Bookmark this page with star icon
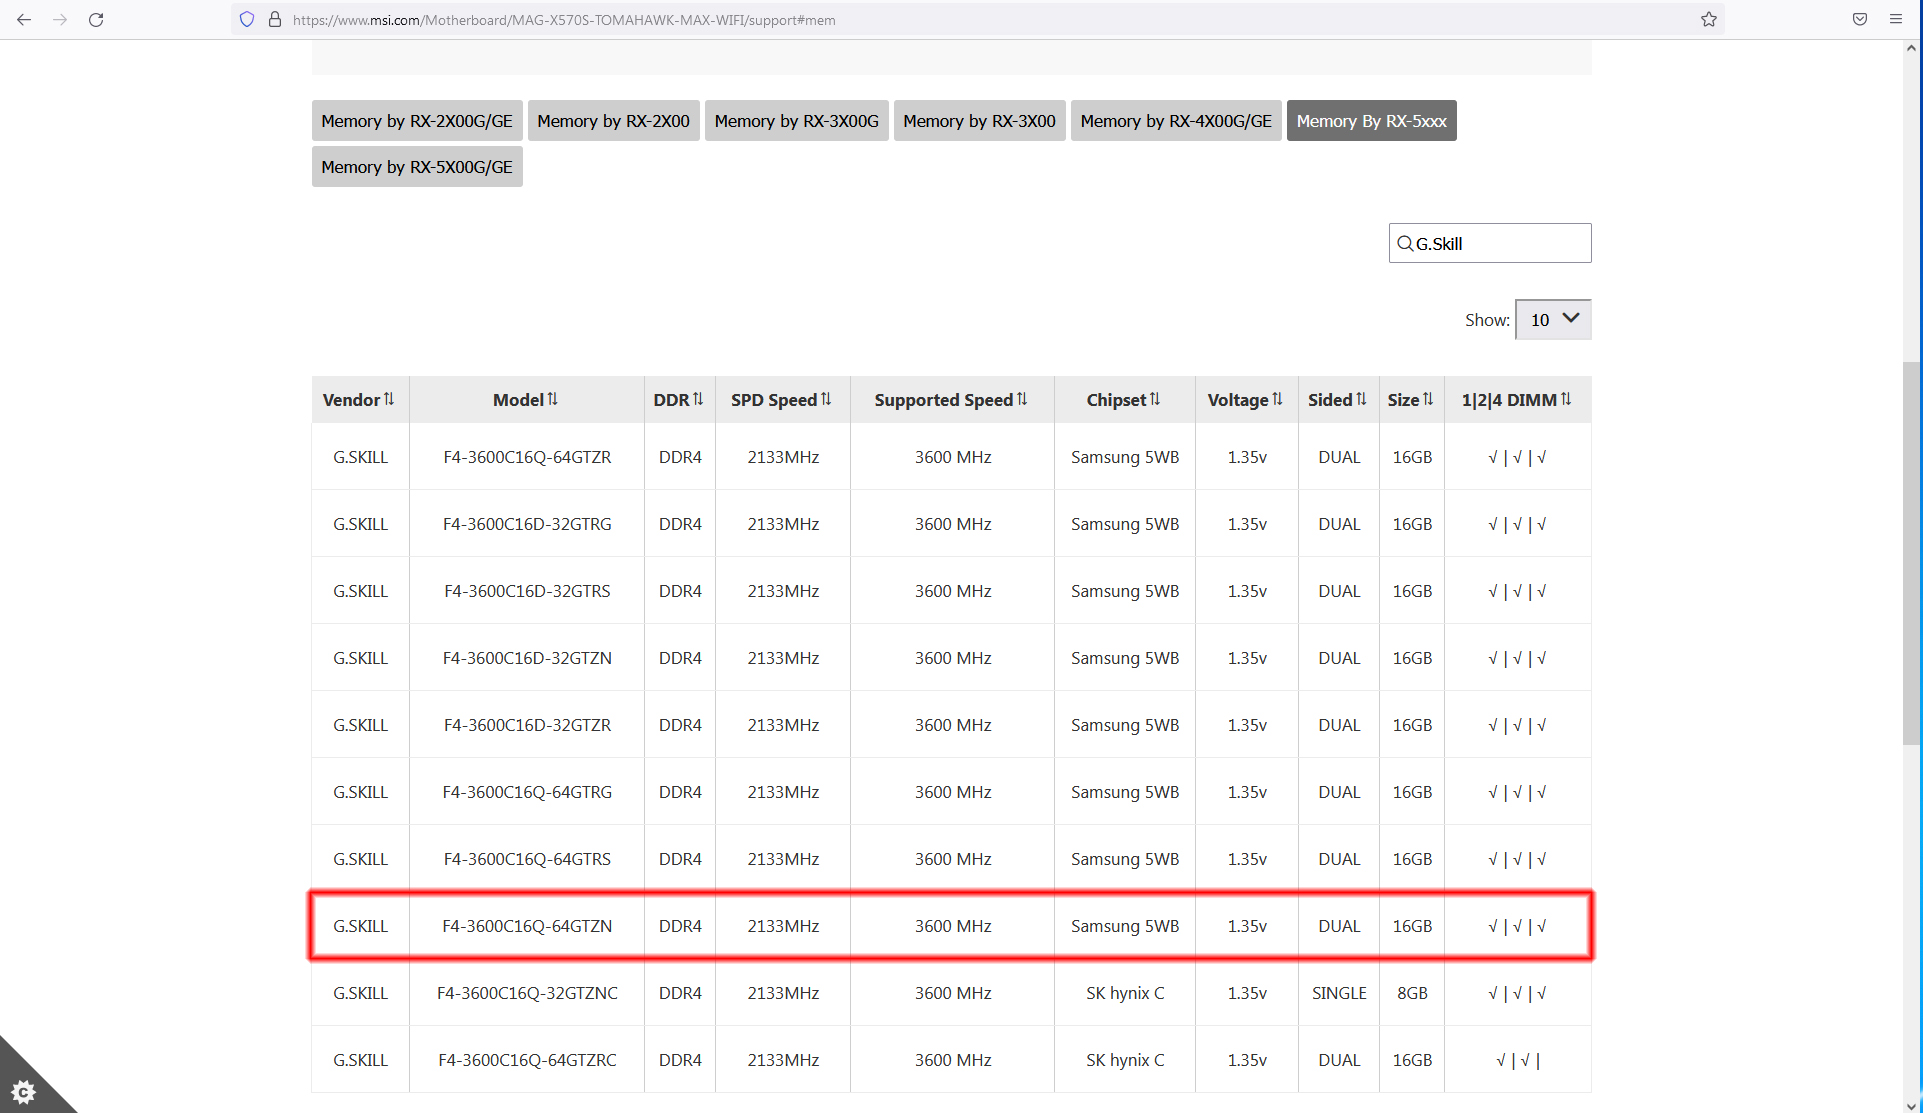Screen dimensions: 1923x1113 tap(1709, 19)
